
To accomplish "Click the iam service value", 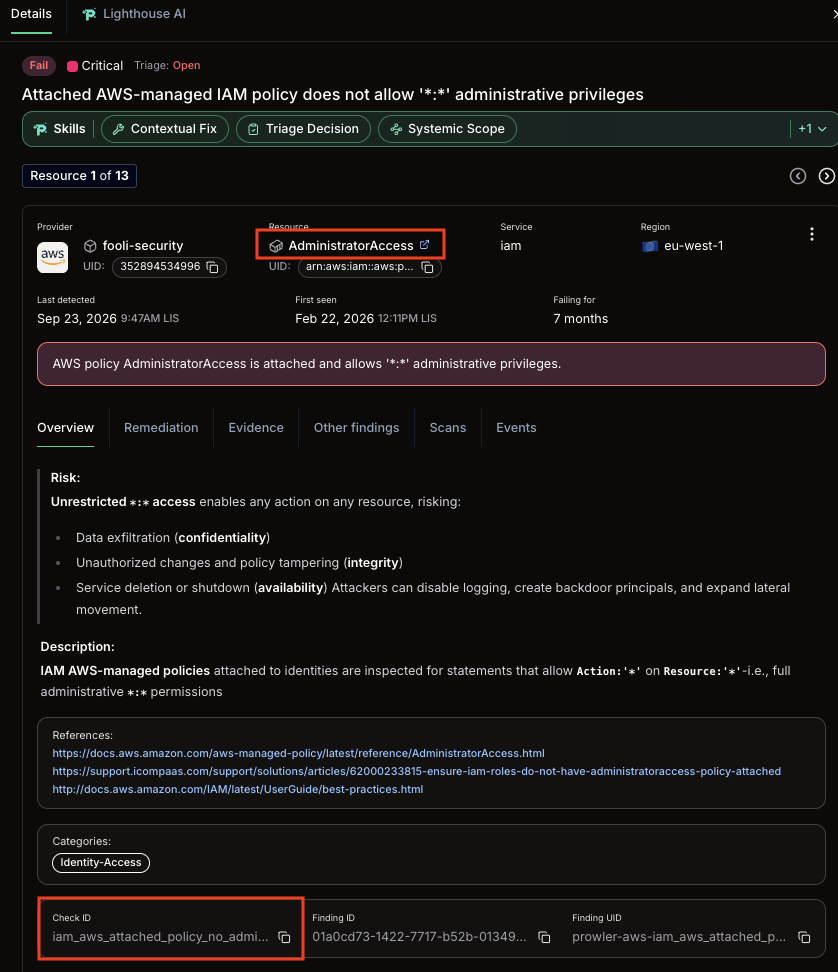I will point(511,245).
